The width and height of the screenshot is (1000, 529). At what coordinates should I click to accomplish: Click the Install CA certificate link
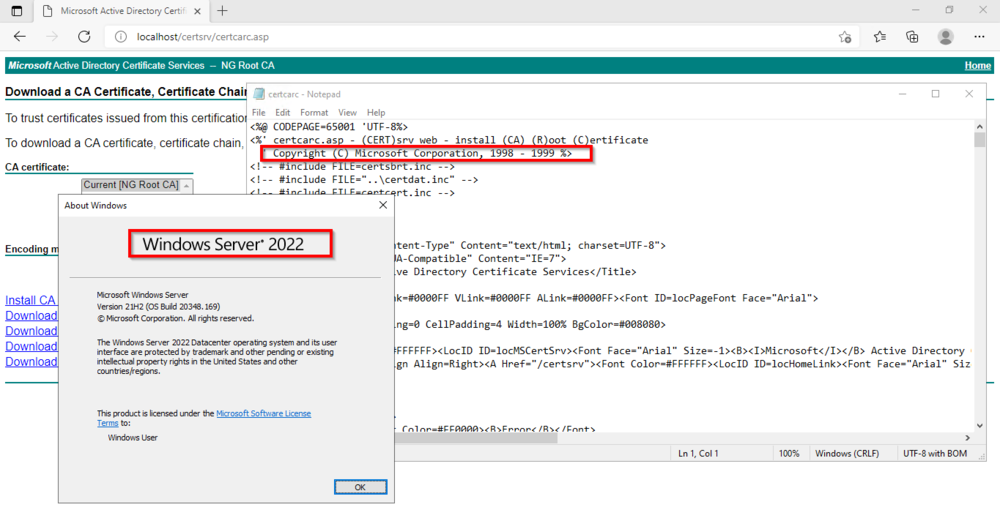coord(30,300)
